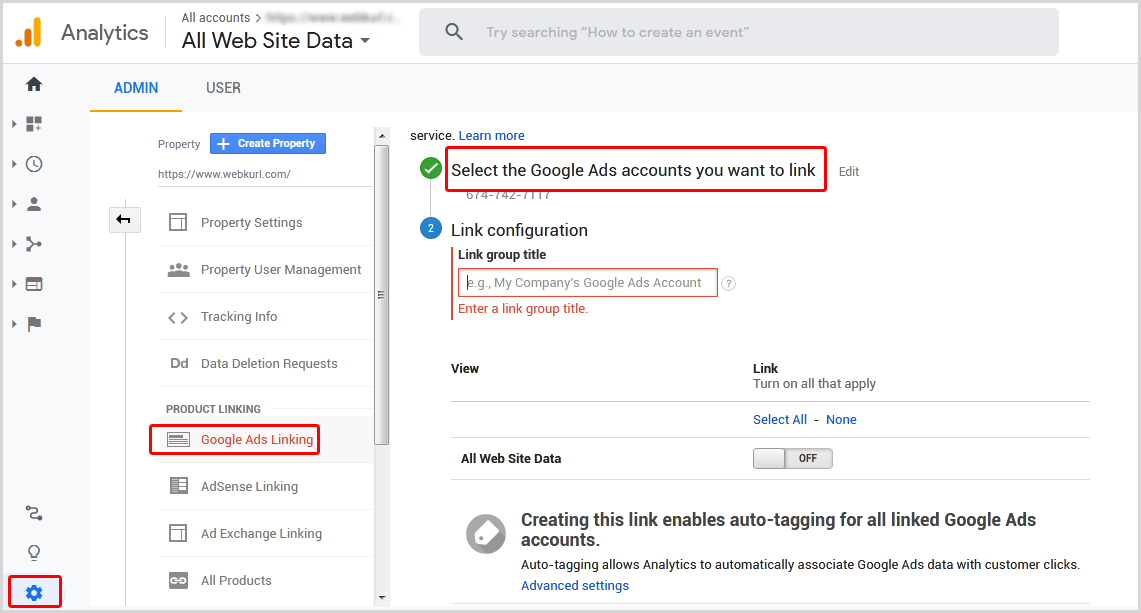Open Data Deletion Requests
This screenshot has width=1141, height=613.
(x=269, y=364)
